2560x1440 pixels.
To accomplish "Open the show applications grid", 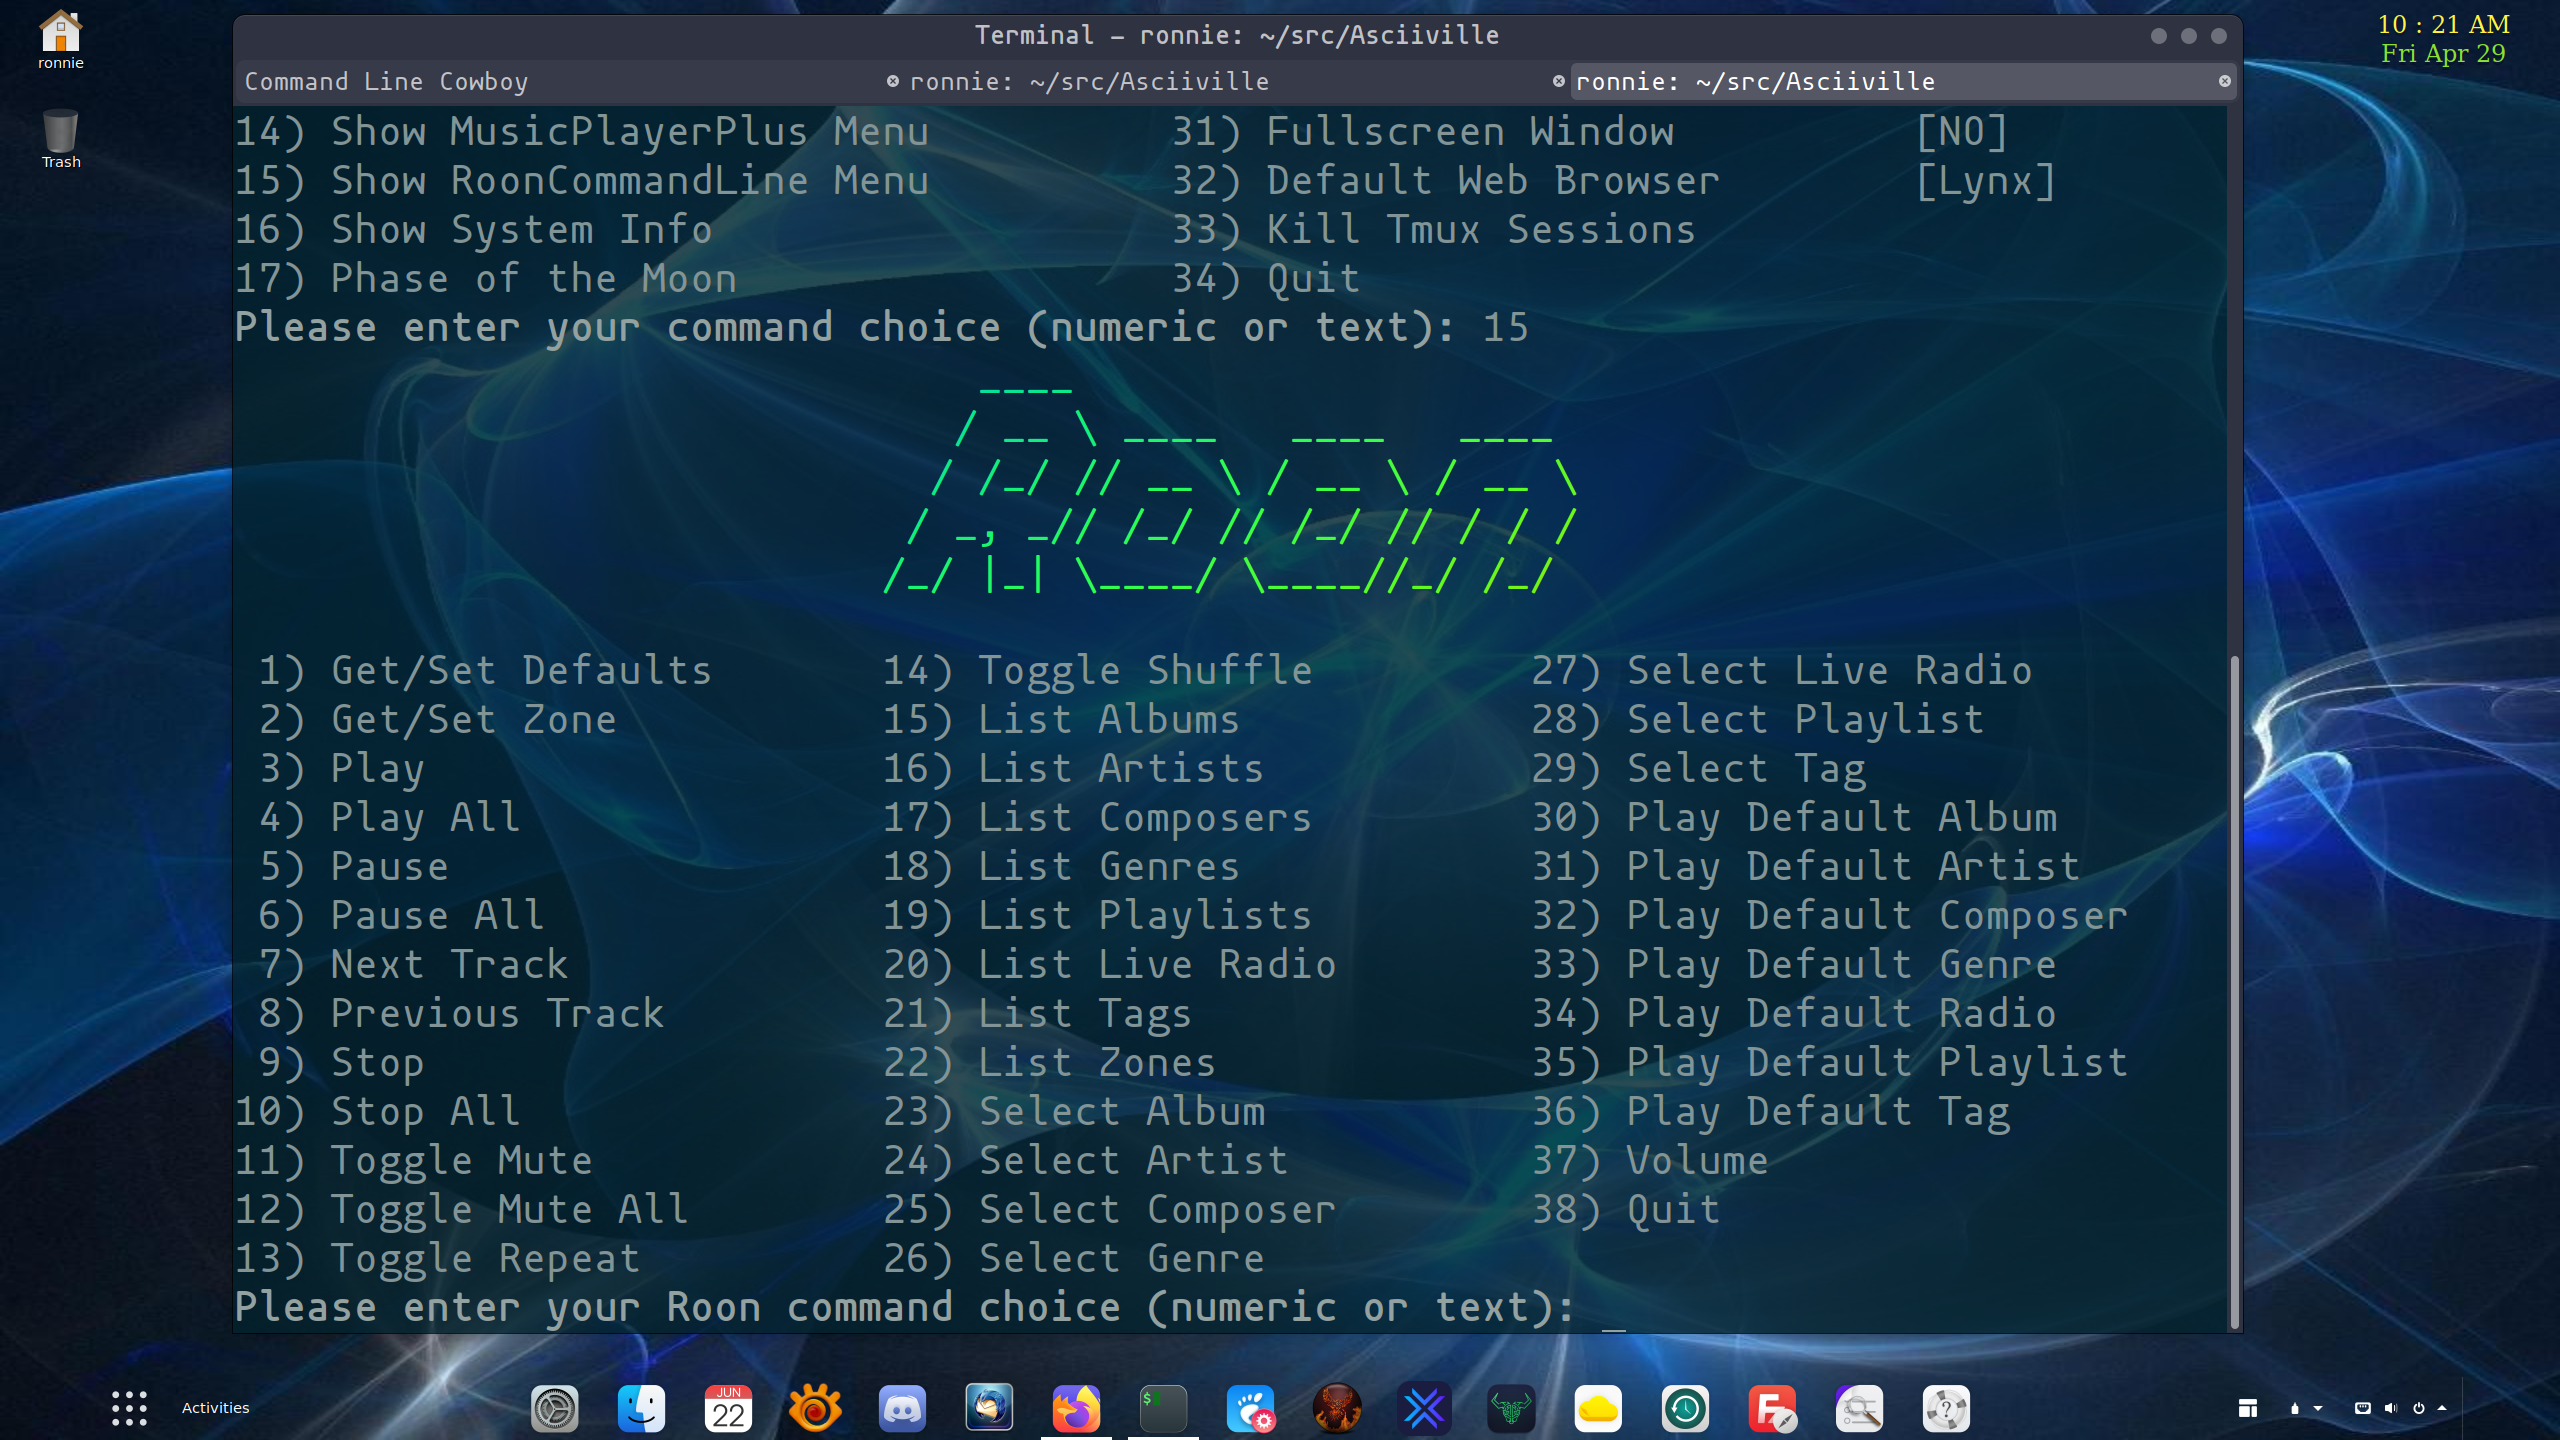I will point(129,1408).
